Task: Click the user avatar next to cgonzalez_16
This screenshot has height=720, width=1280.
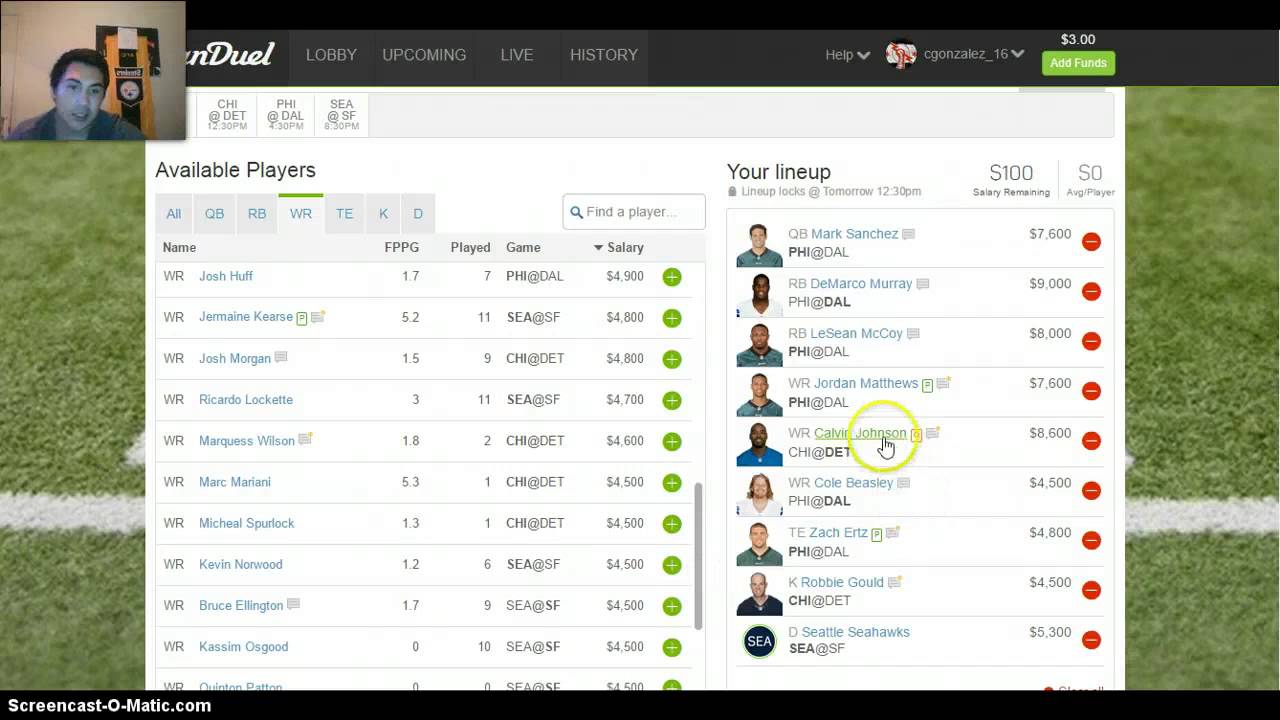Action: click(x=901, y=55)
